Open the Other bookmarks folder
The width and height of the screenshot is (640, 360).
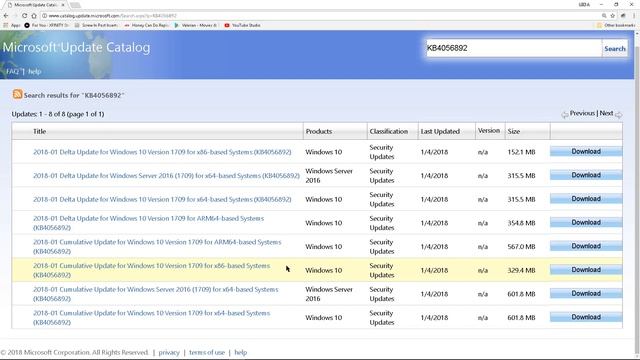click(x=616, y=25)
